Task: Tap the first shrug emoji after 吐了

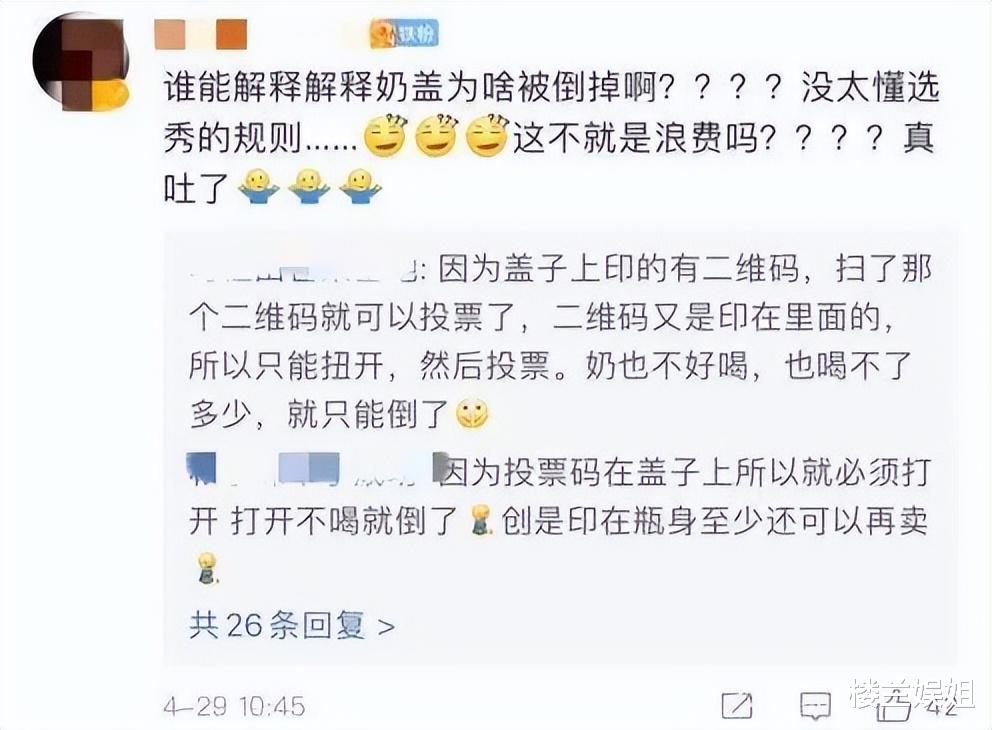Action: coord(258,187)
